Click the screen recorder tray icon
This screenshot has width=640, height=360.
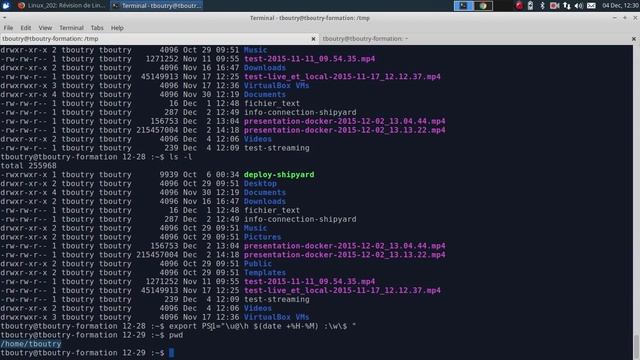(554, 6)
